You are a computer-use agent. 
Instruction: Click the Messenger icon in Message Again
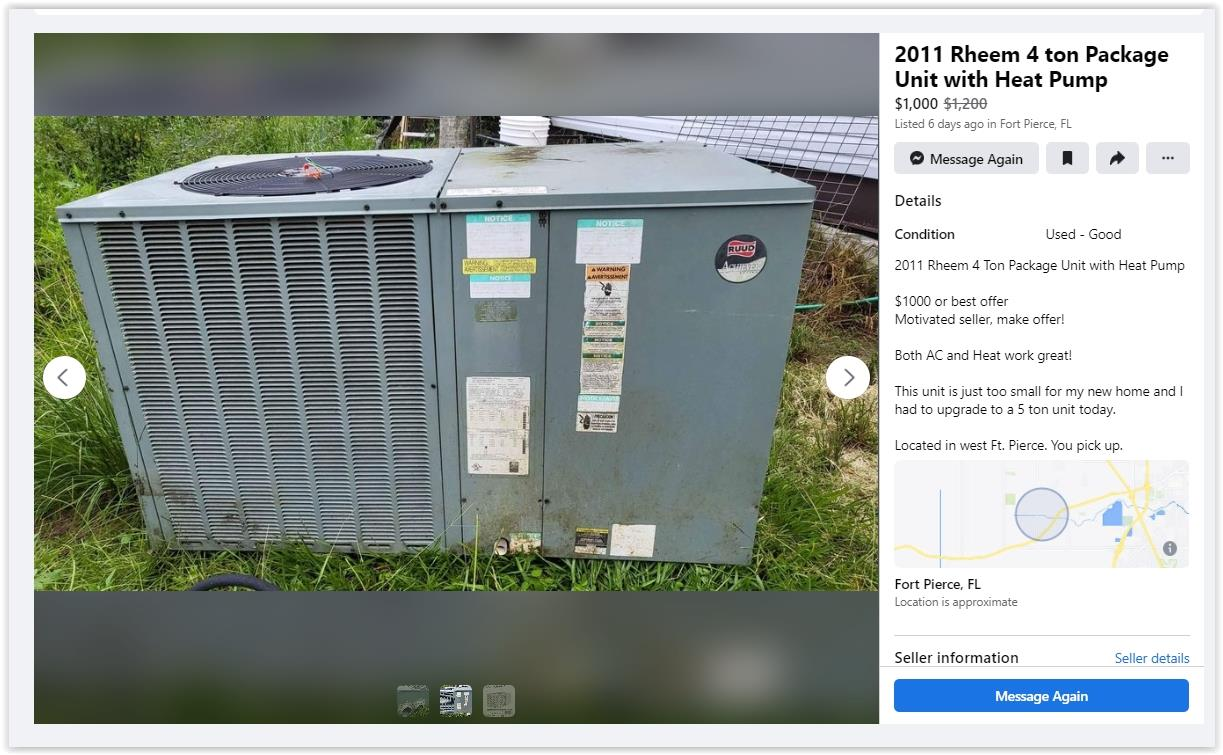pos(916,158)
